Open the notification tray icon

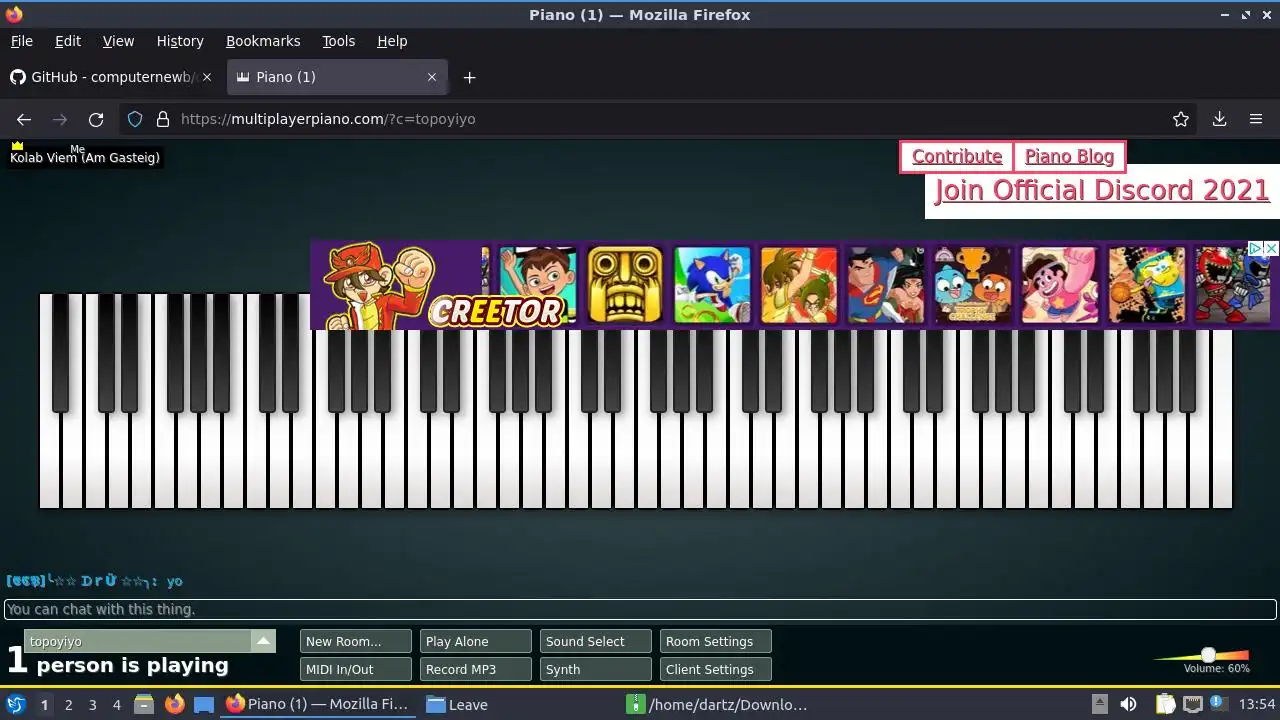[x=1221, y=704]
